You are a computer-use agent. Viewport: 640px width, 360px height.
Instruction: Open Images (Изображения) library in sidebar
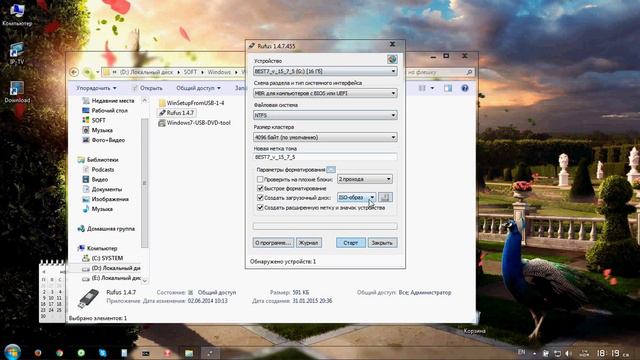105,199
